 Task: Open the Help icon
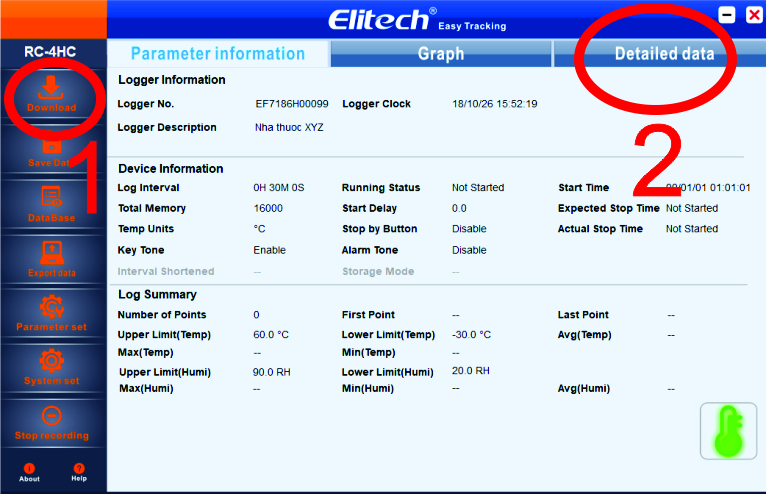79,469
